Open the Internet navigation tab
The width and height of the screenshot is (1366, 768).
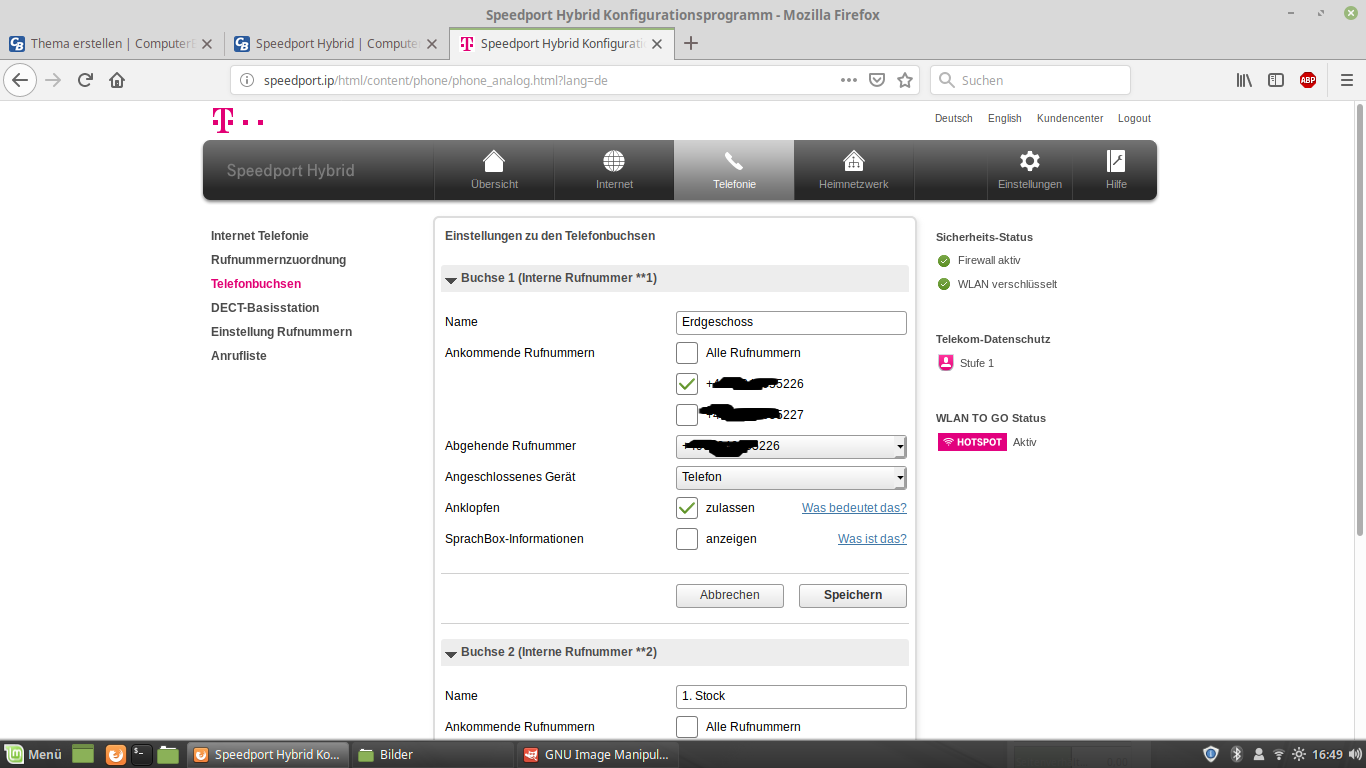point(614,170)
